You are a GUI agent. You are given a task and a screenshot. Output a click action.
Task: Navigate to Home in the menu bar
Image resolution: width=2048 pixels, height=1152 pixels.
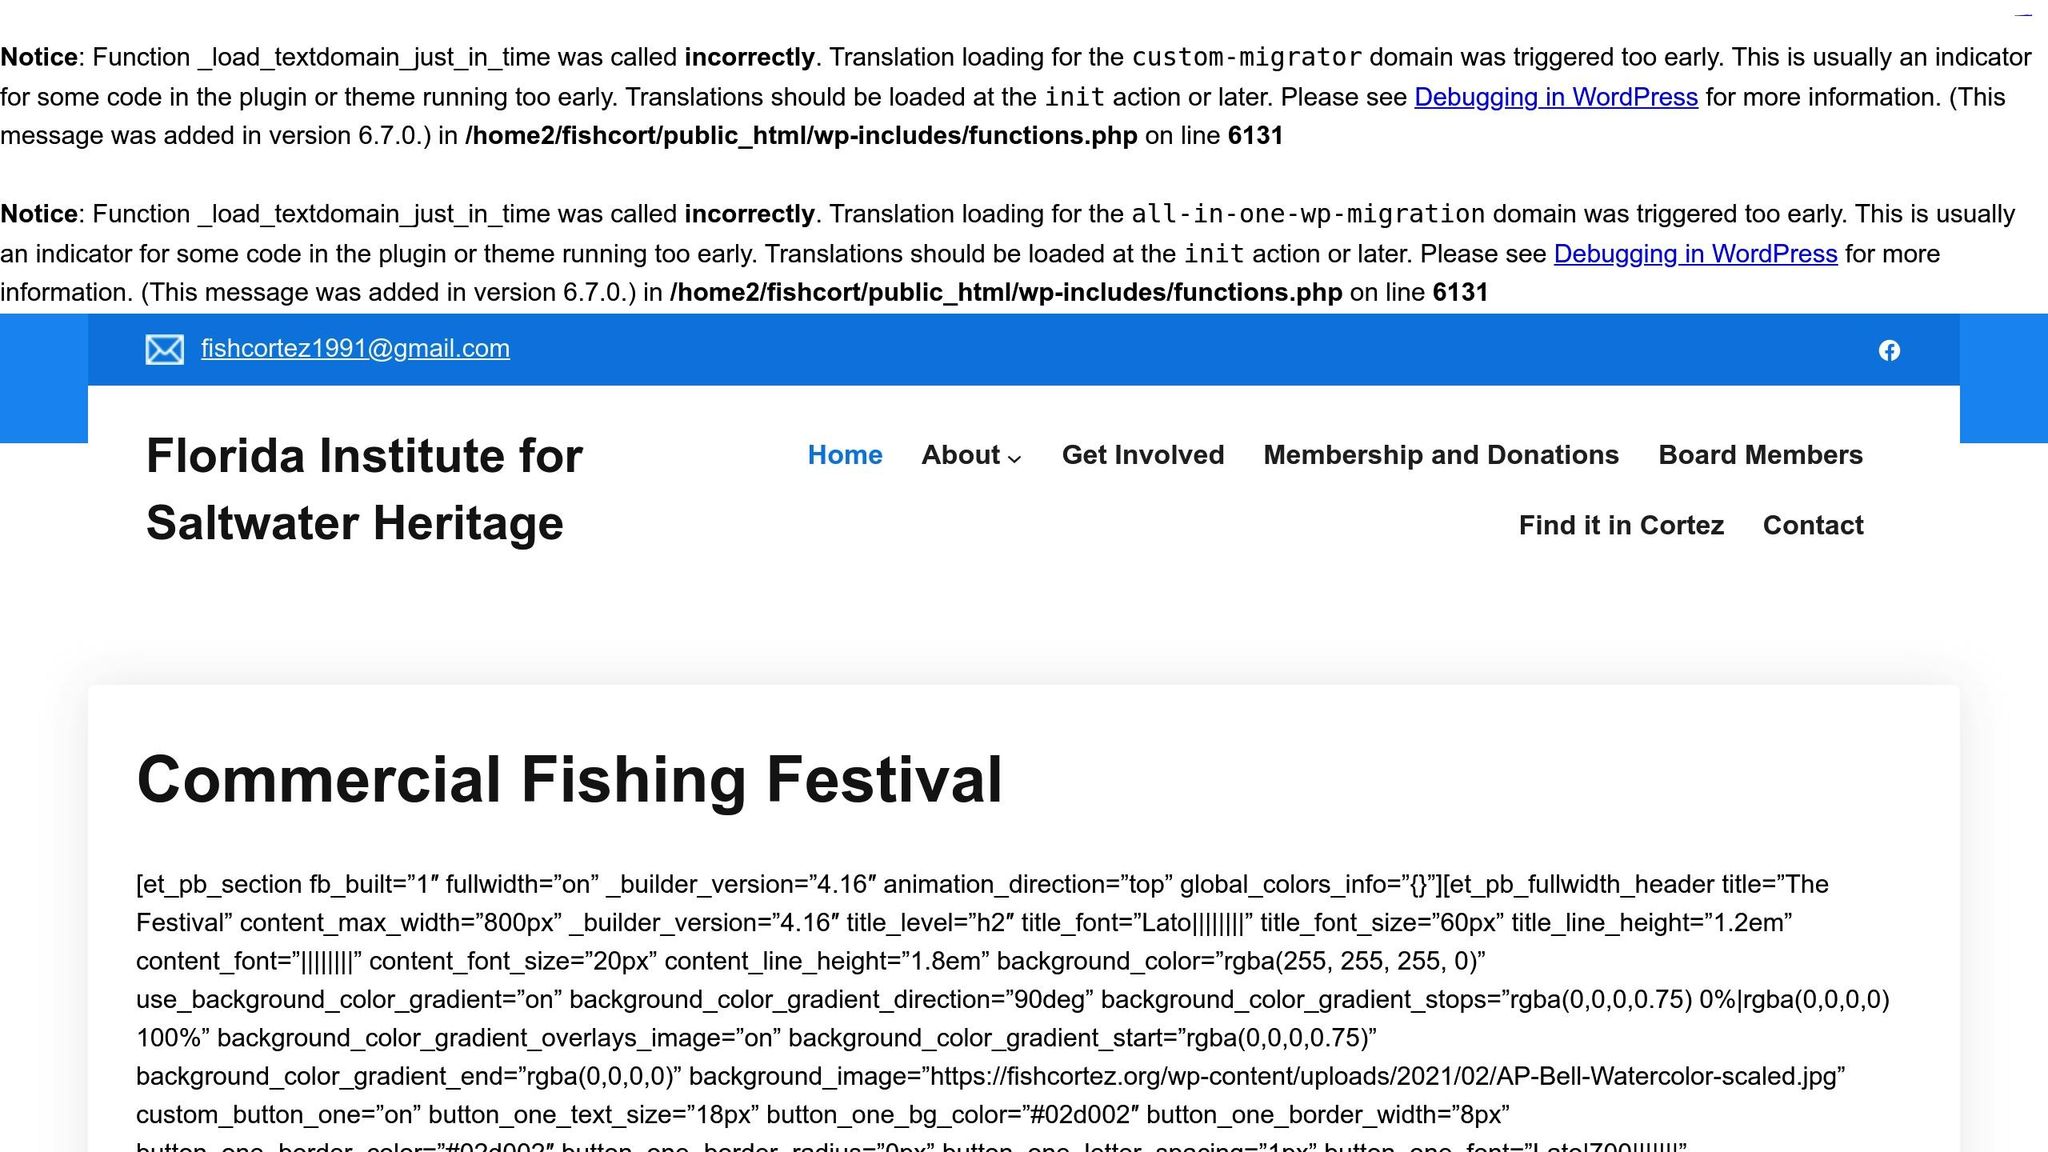tap(844, 455)
